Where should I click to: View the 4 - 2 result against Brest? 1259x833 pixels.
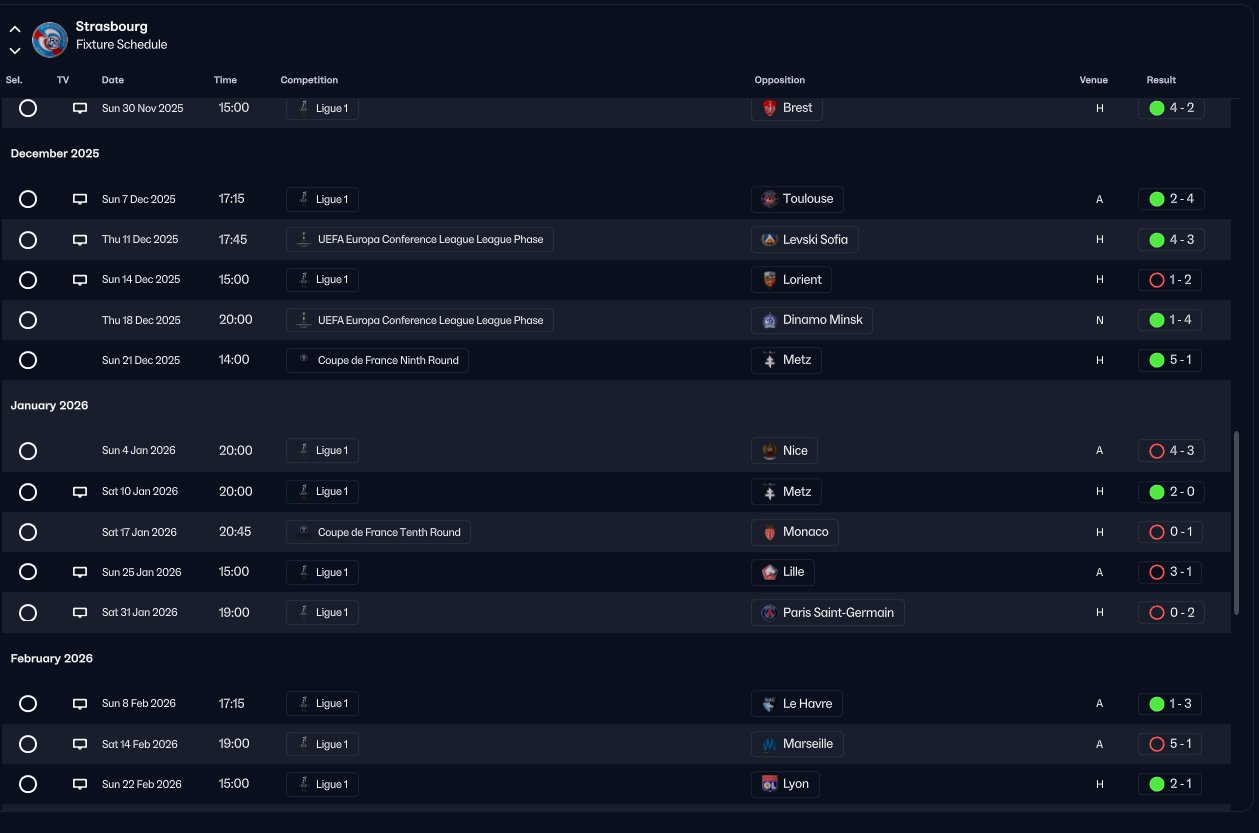[x=1171, y=108]
